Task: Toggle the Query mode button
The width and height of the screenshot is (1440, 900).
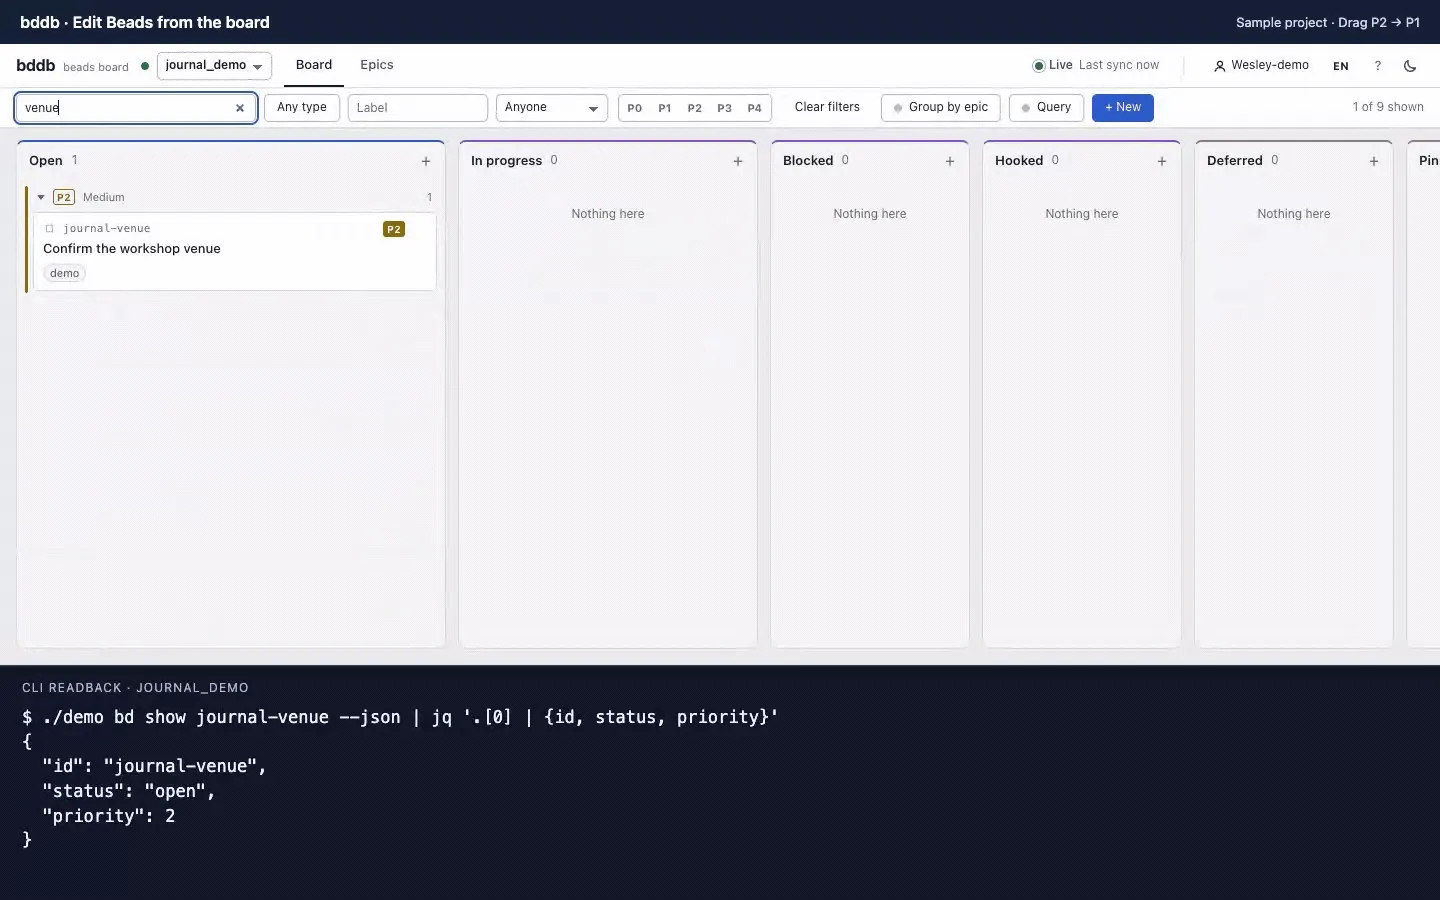Action: pos(1046,107)
